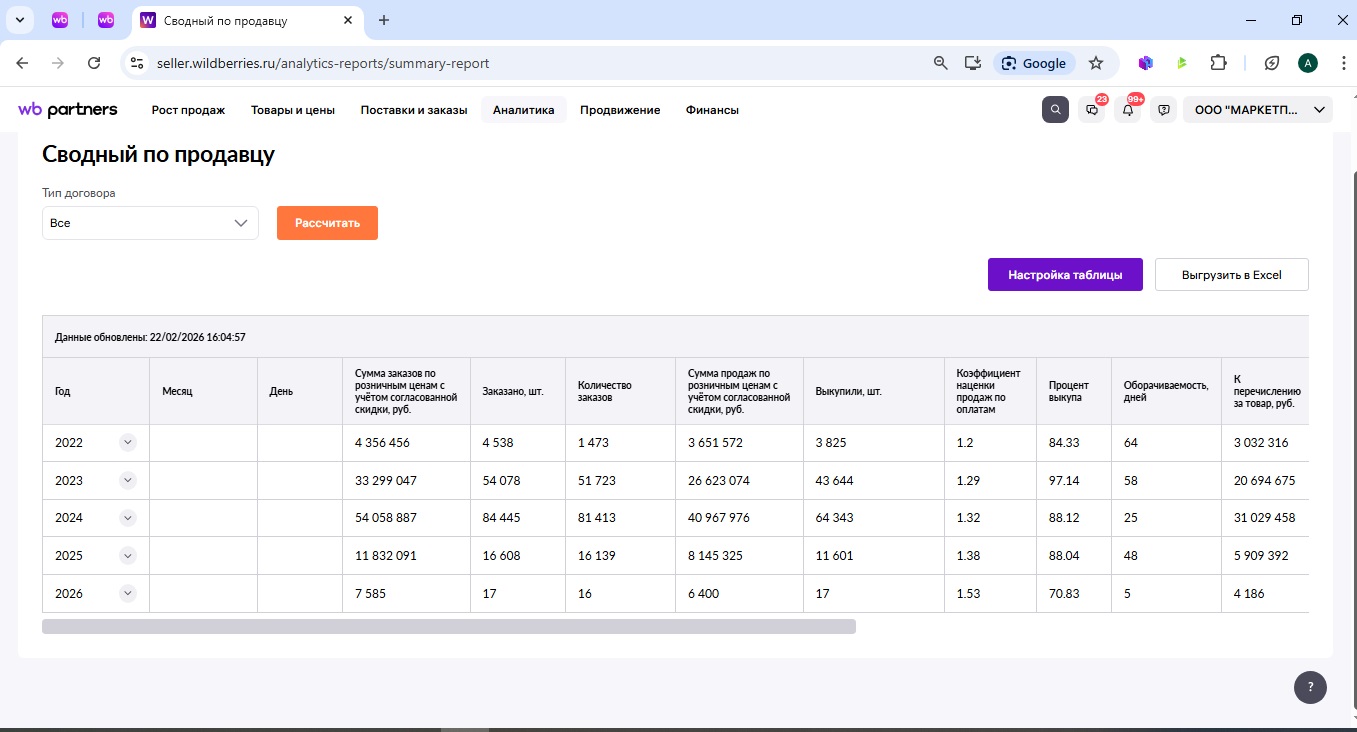Screen dimensions: 1357x732
Task: Open the Настройка таблицы settings
Action: (1065, 275)
